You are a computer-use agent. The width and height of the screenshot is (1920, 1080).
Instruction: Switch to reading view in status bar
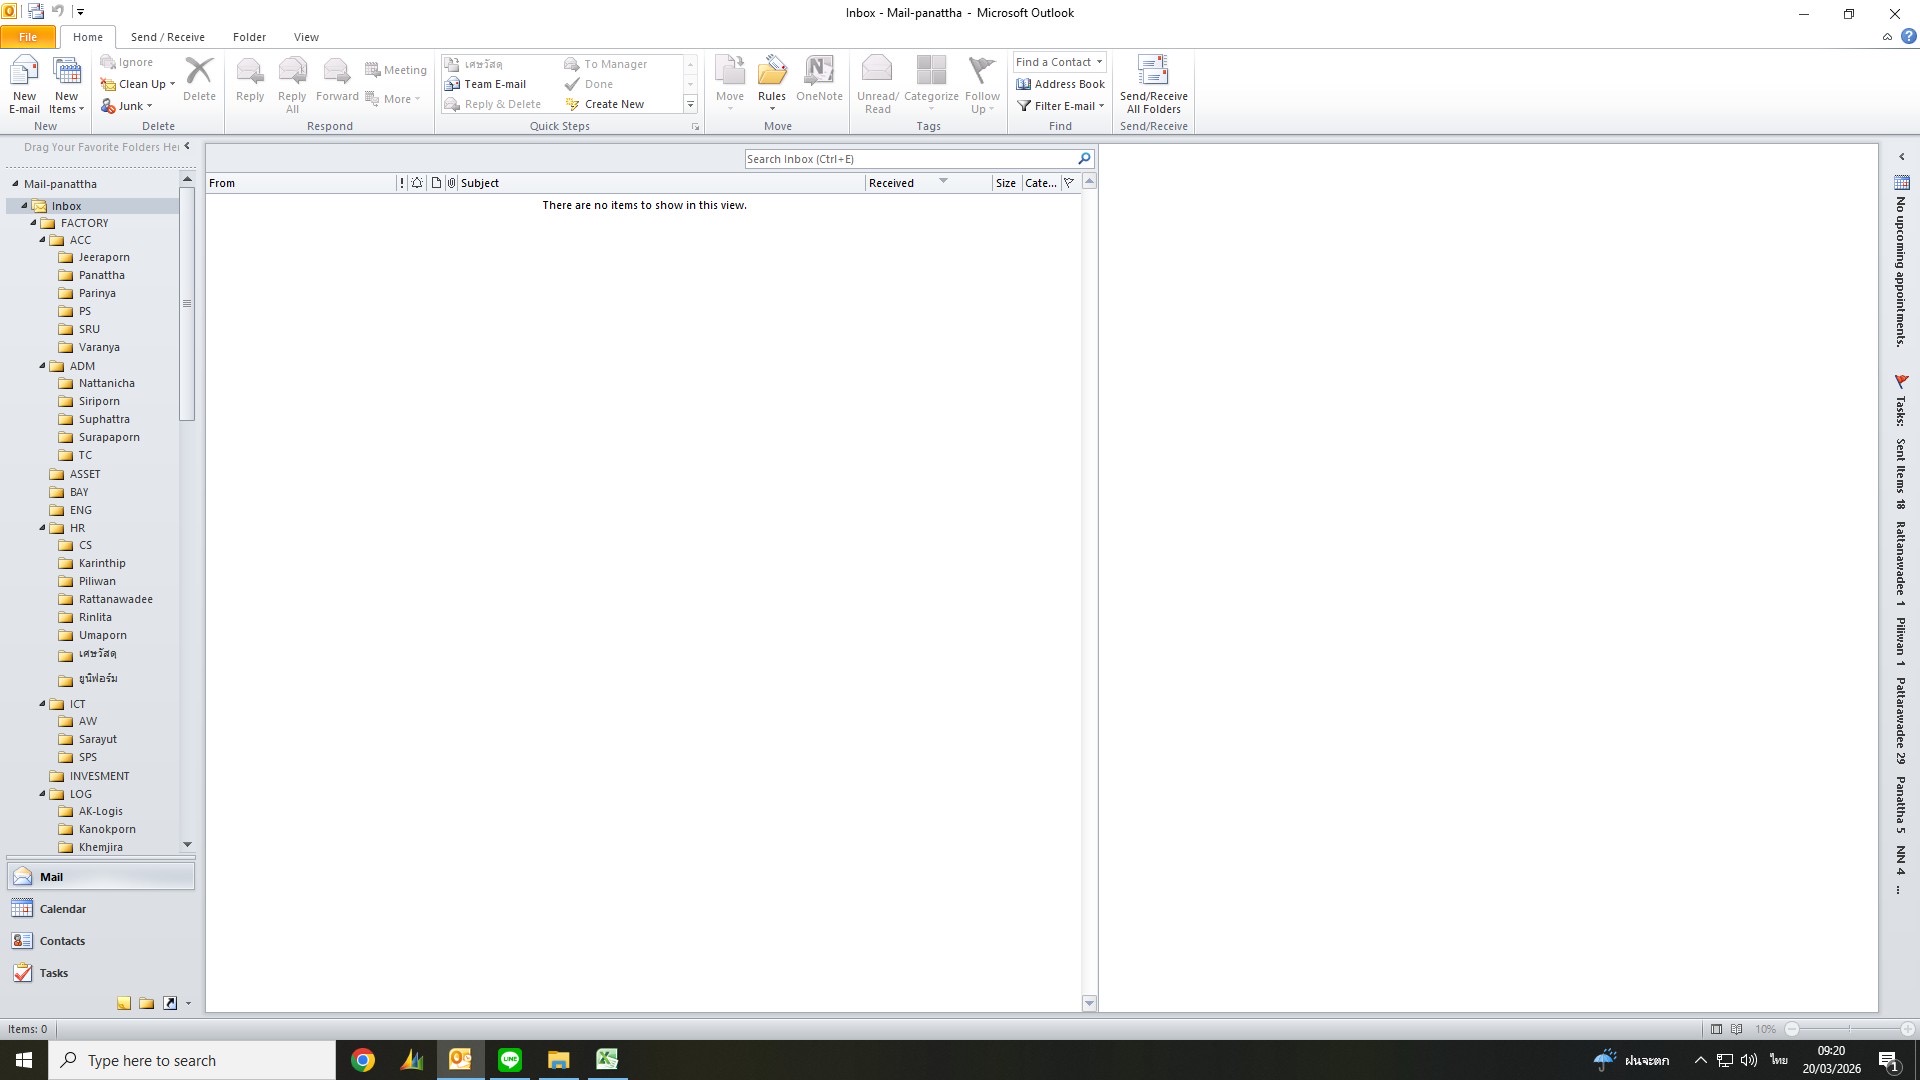click(1737, 1029)
